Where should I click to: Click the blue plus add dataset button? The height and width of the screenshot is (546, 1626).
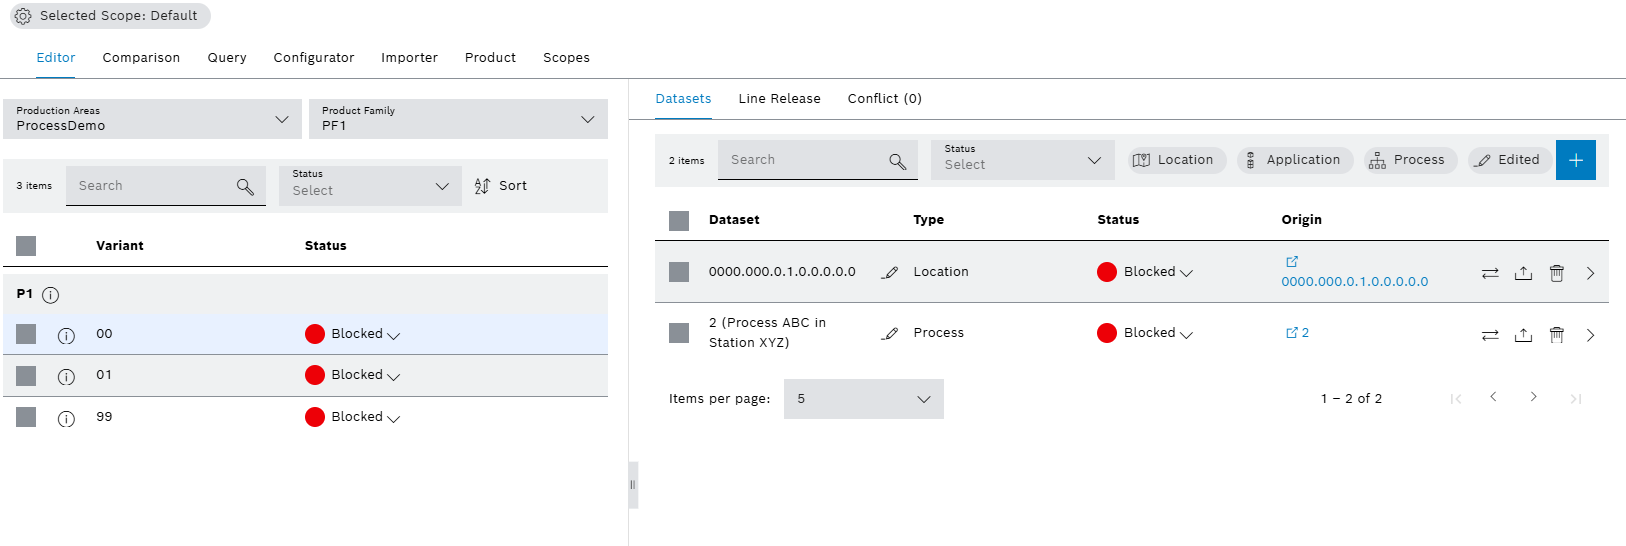click(x=1575, y=160)
